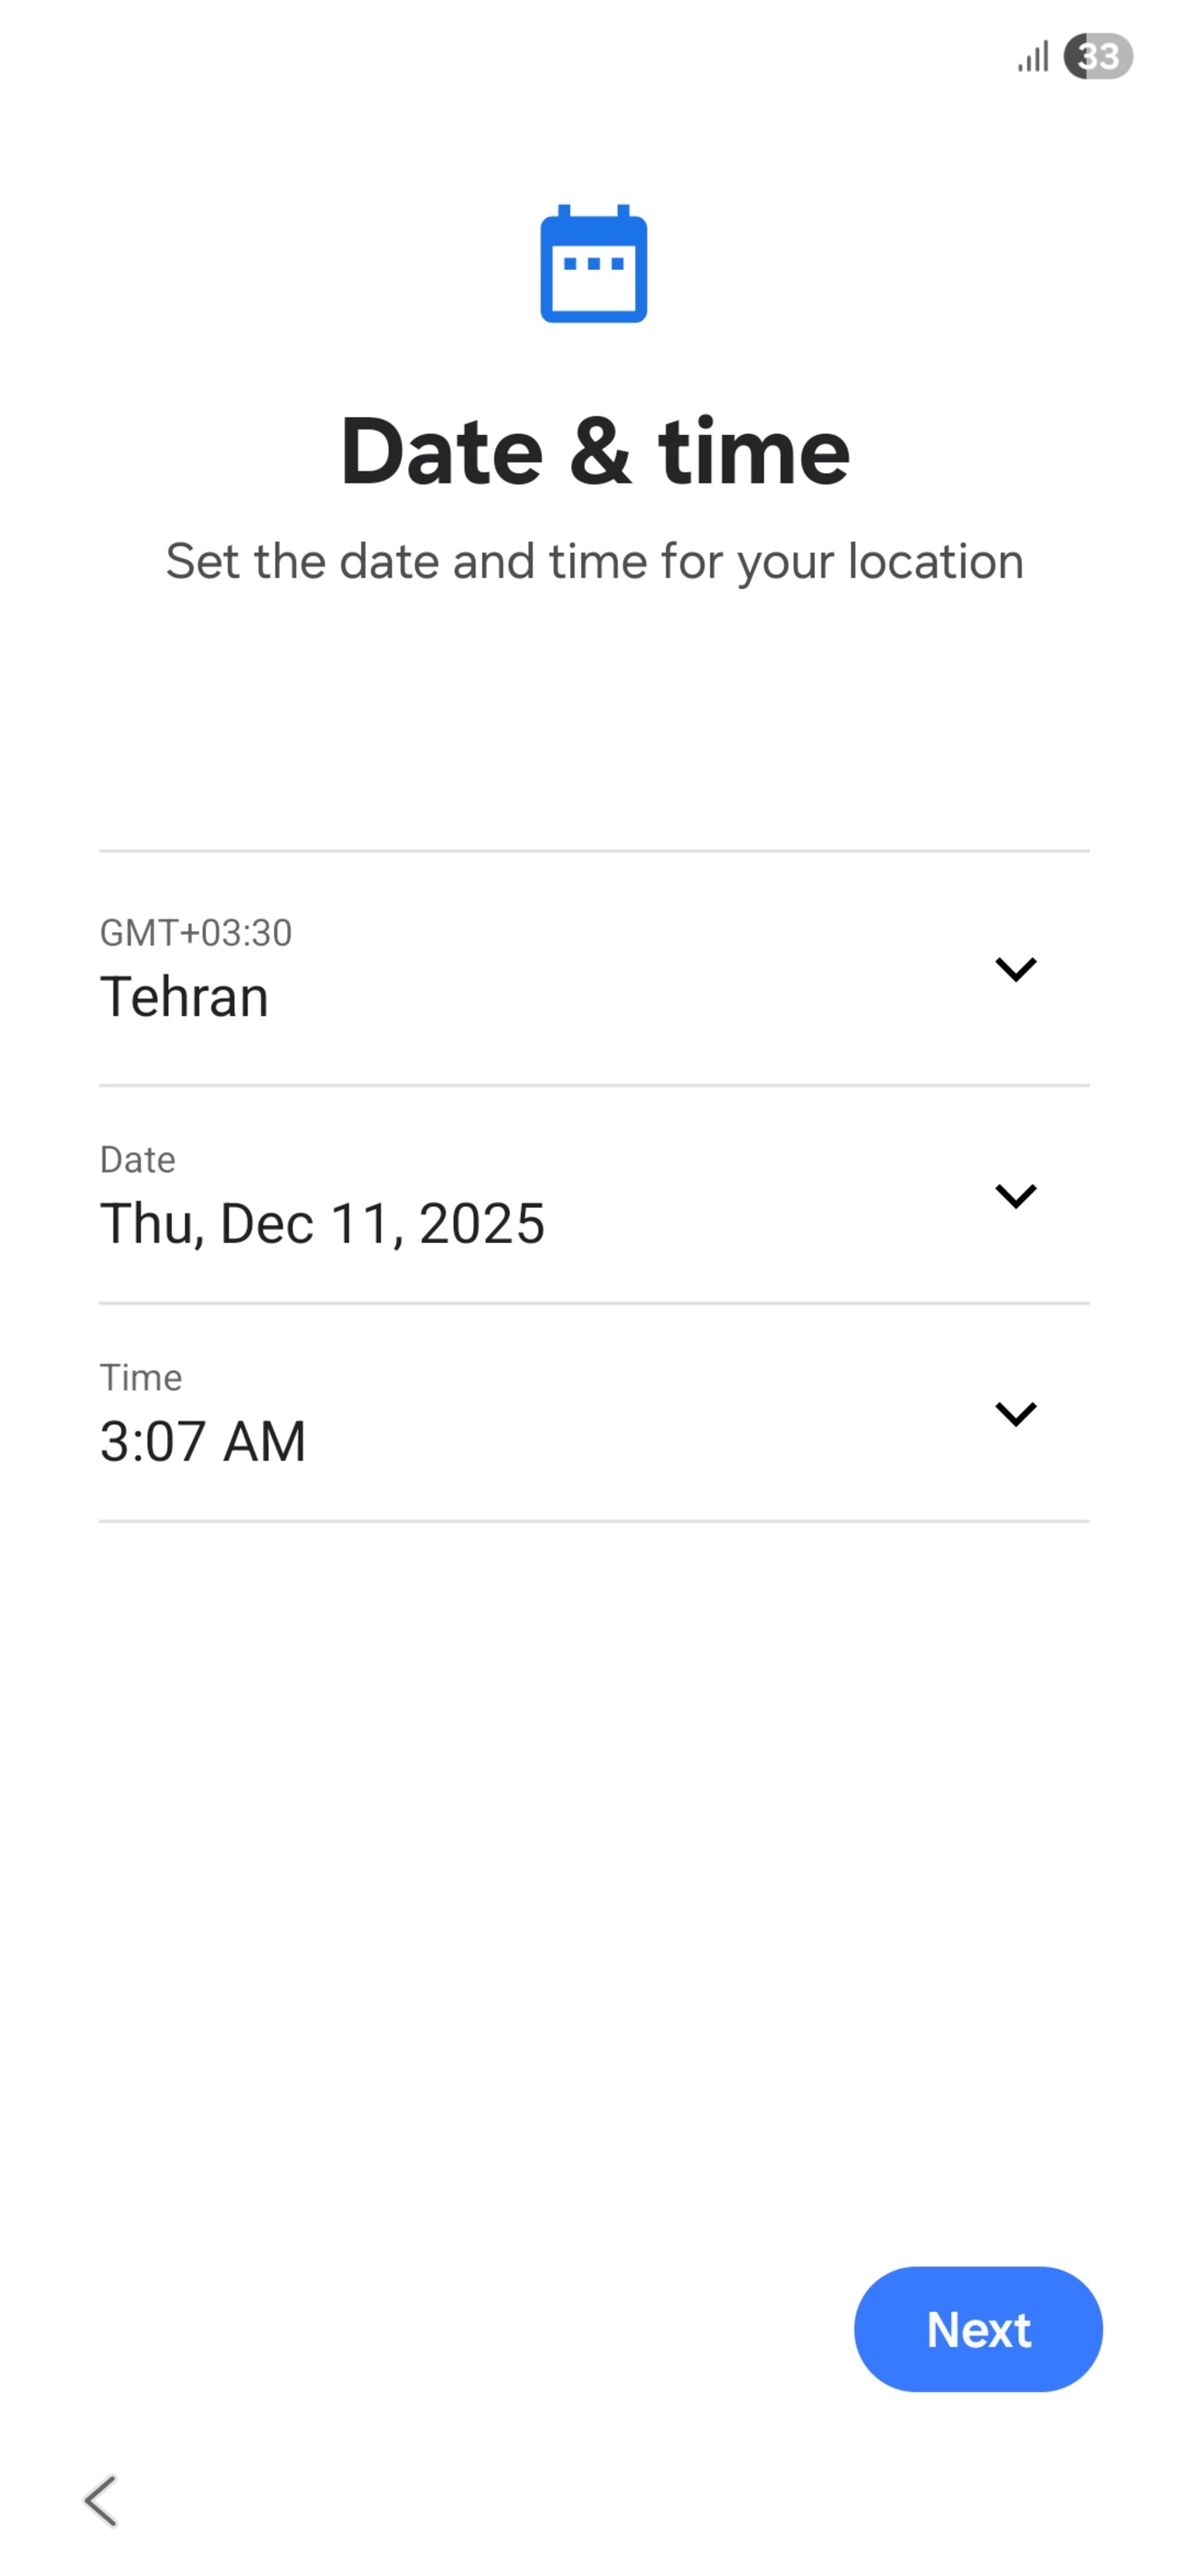This screenshot has width=1189, height=2576.
Task: Tap the year 2025 in the date
Action: click(482, 1223)
